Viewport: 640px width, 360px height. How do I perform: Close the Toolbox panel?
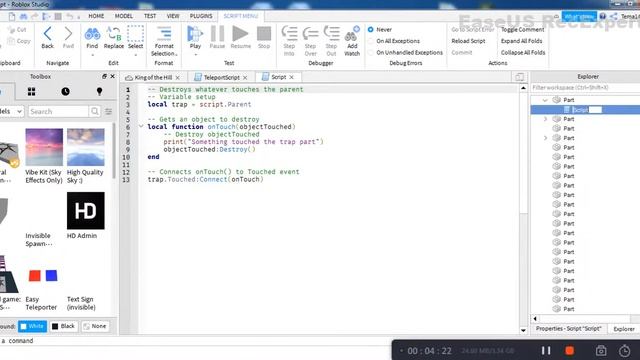click(113, 76)
